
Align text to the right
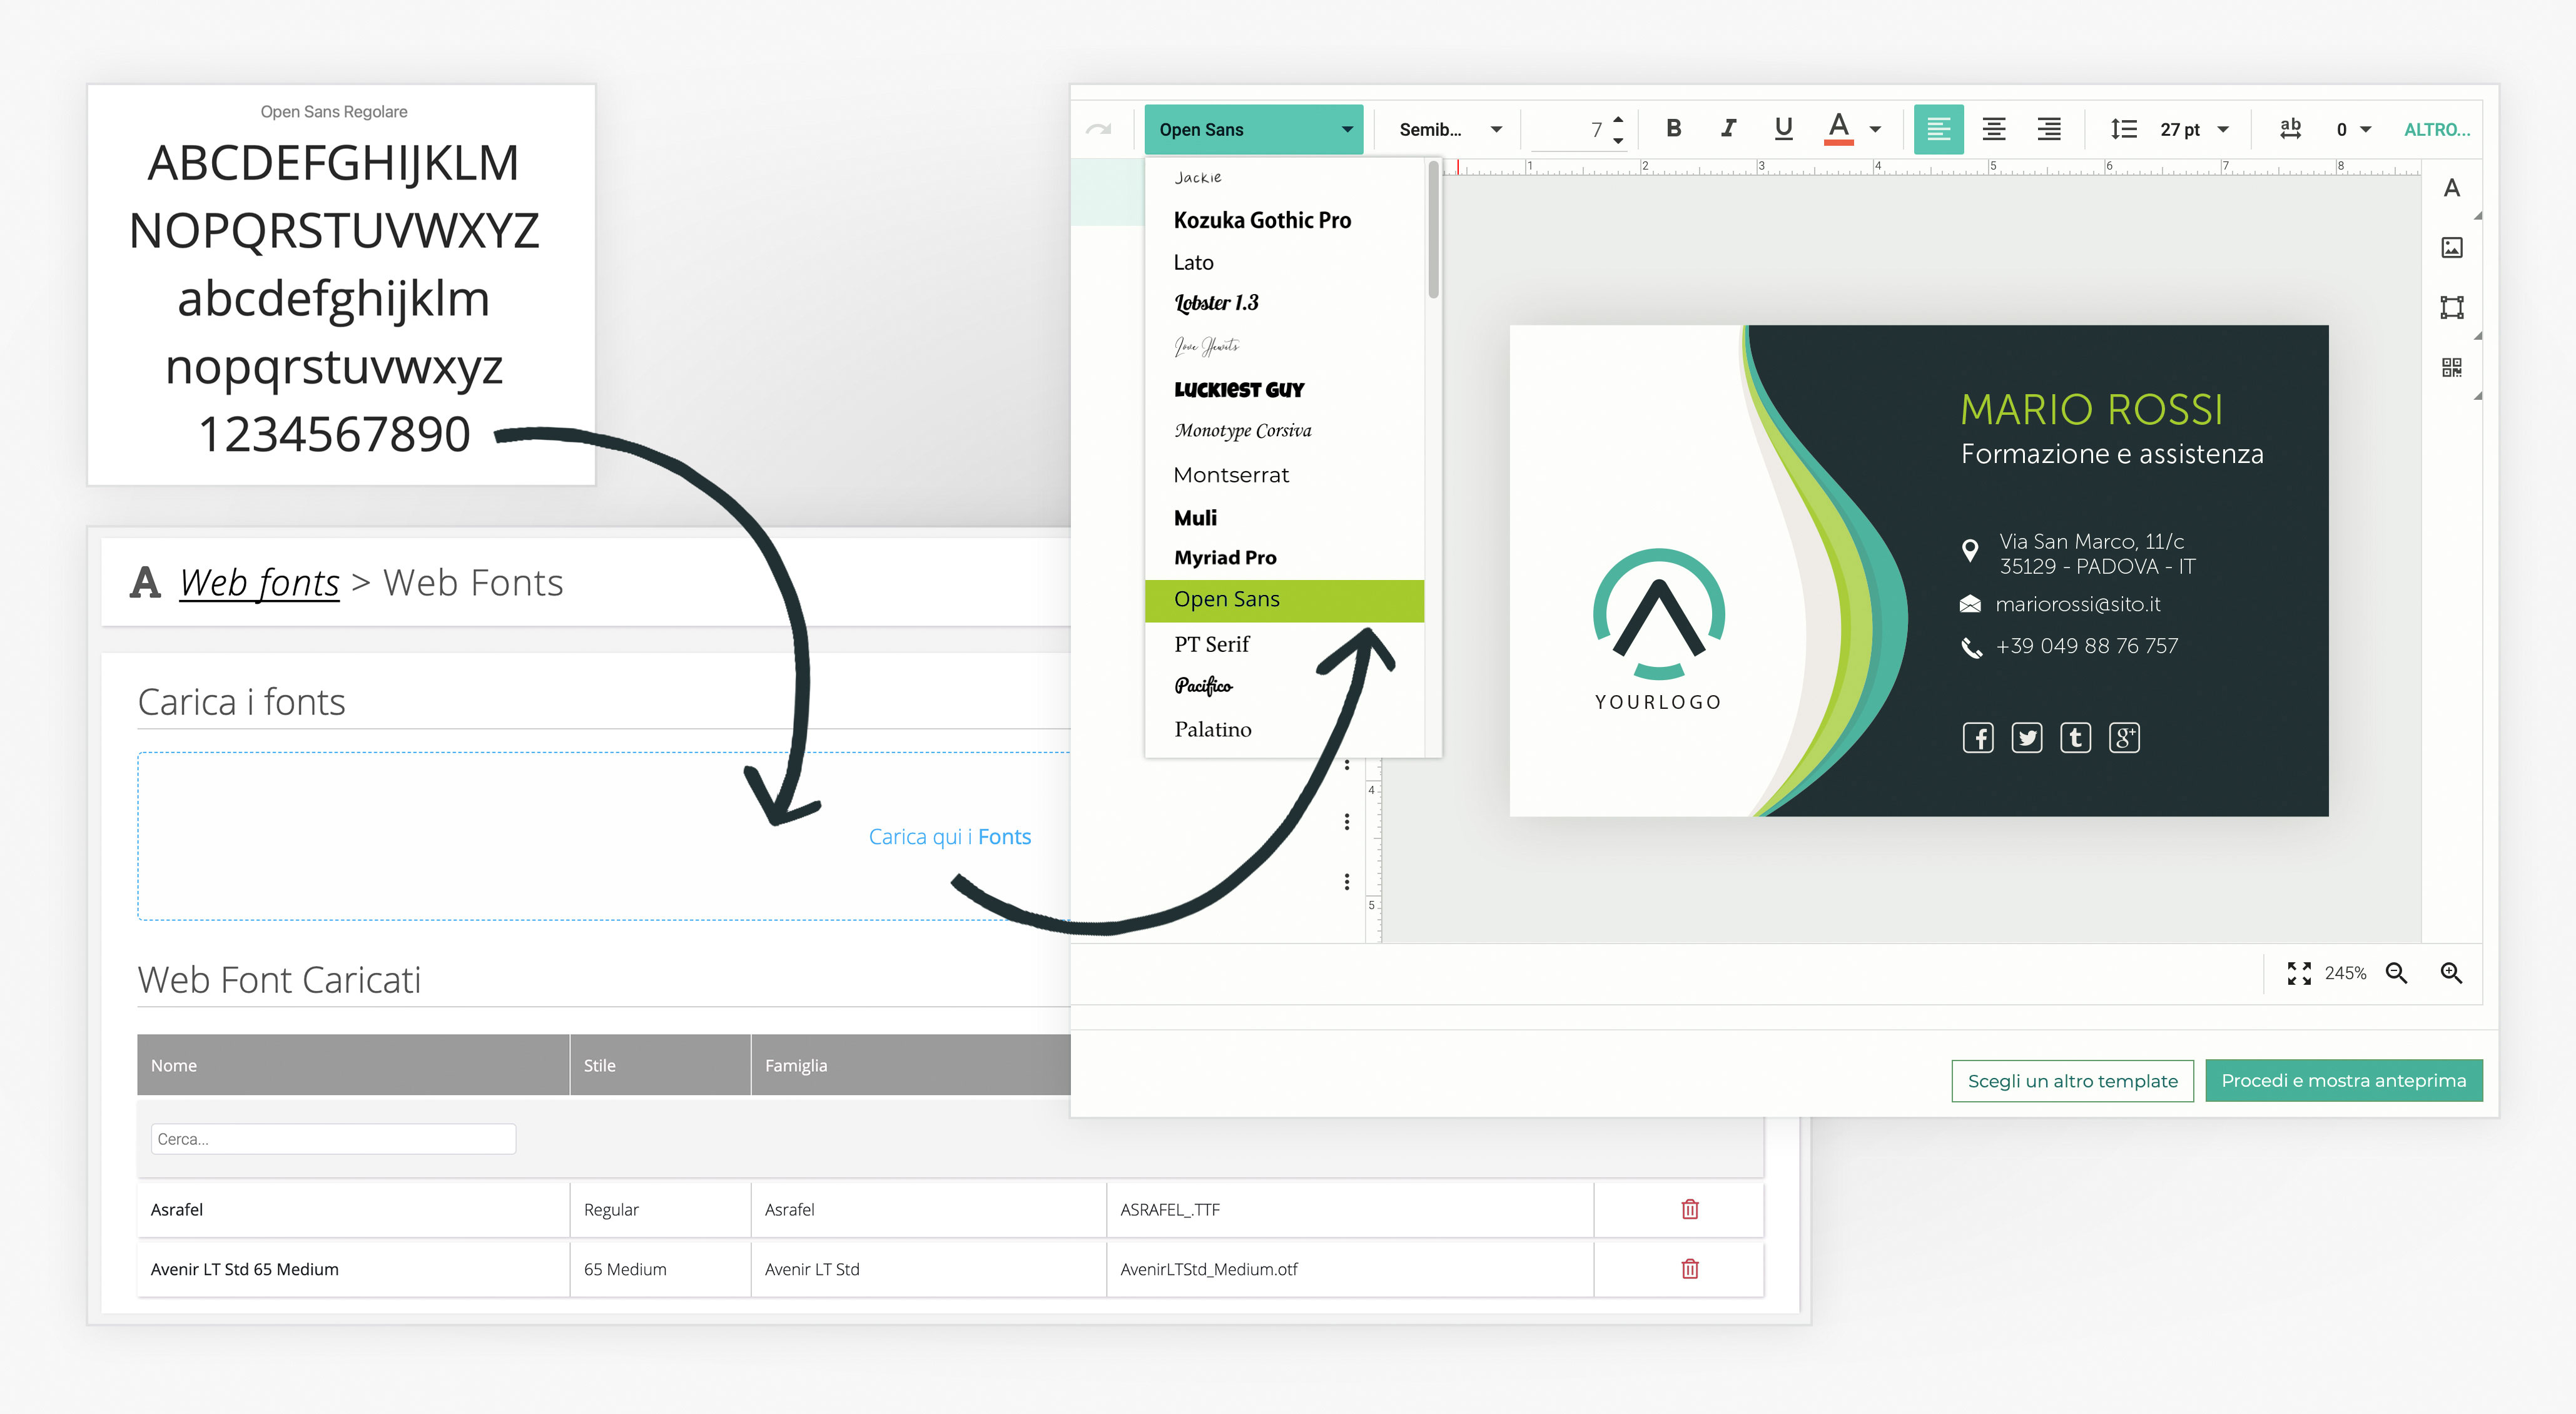2048,129
